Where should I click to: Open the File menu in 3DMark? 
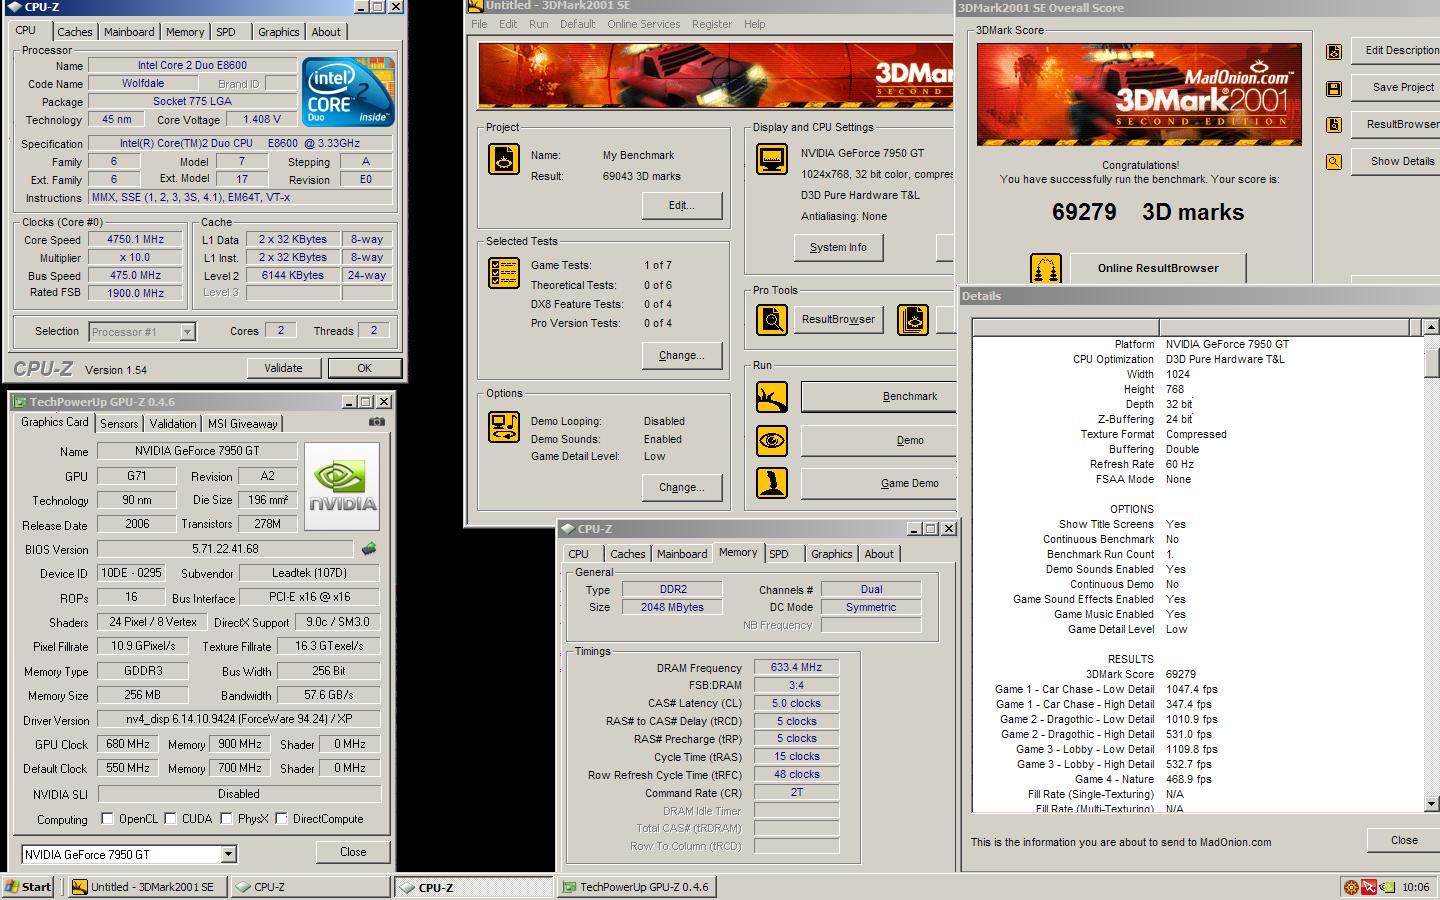pos(479,24)
